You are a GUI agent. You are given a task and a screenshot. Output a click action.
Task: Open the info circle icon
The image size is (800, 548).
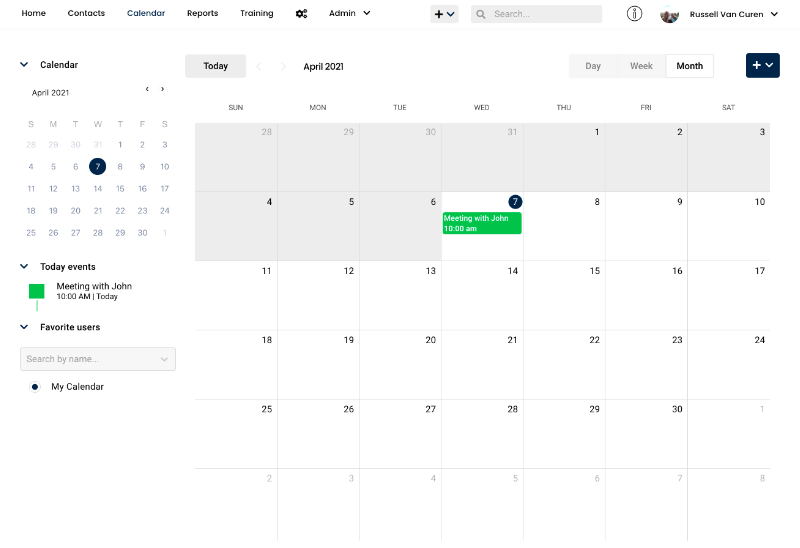coord(634,14)
